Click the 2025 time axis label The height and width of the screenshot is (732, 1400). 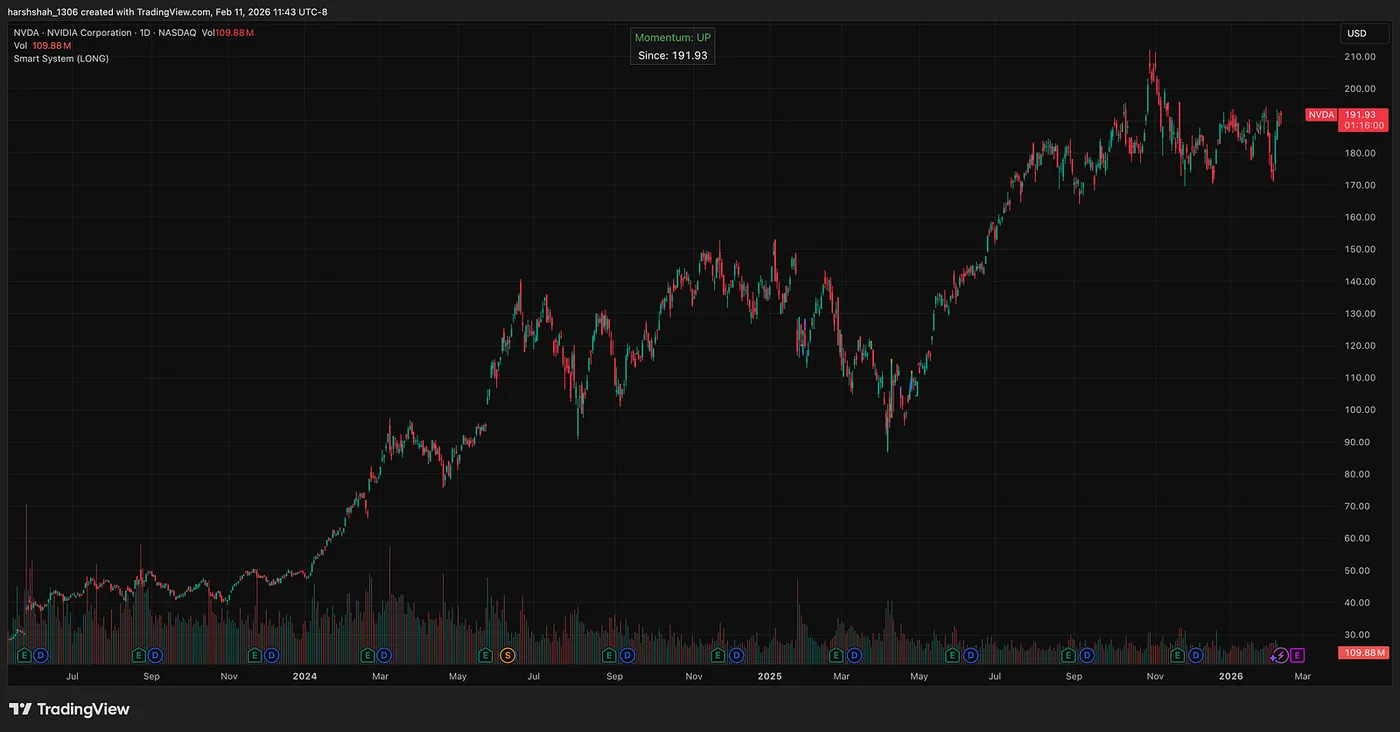770,676
